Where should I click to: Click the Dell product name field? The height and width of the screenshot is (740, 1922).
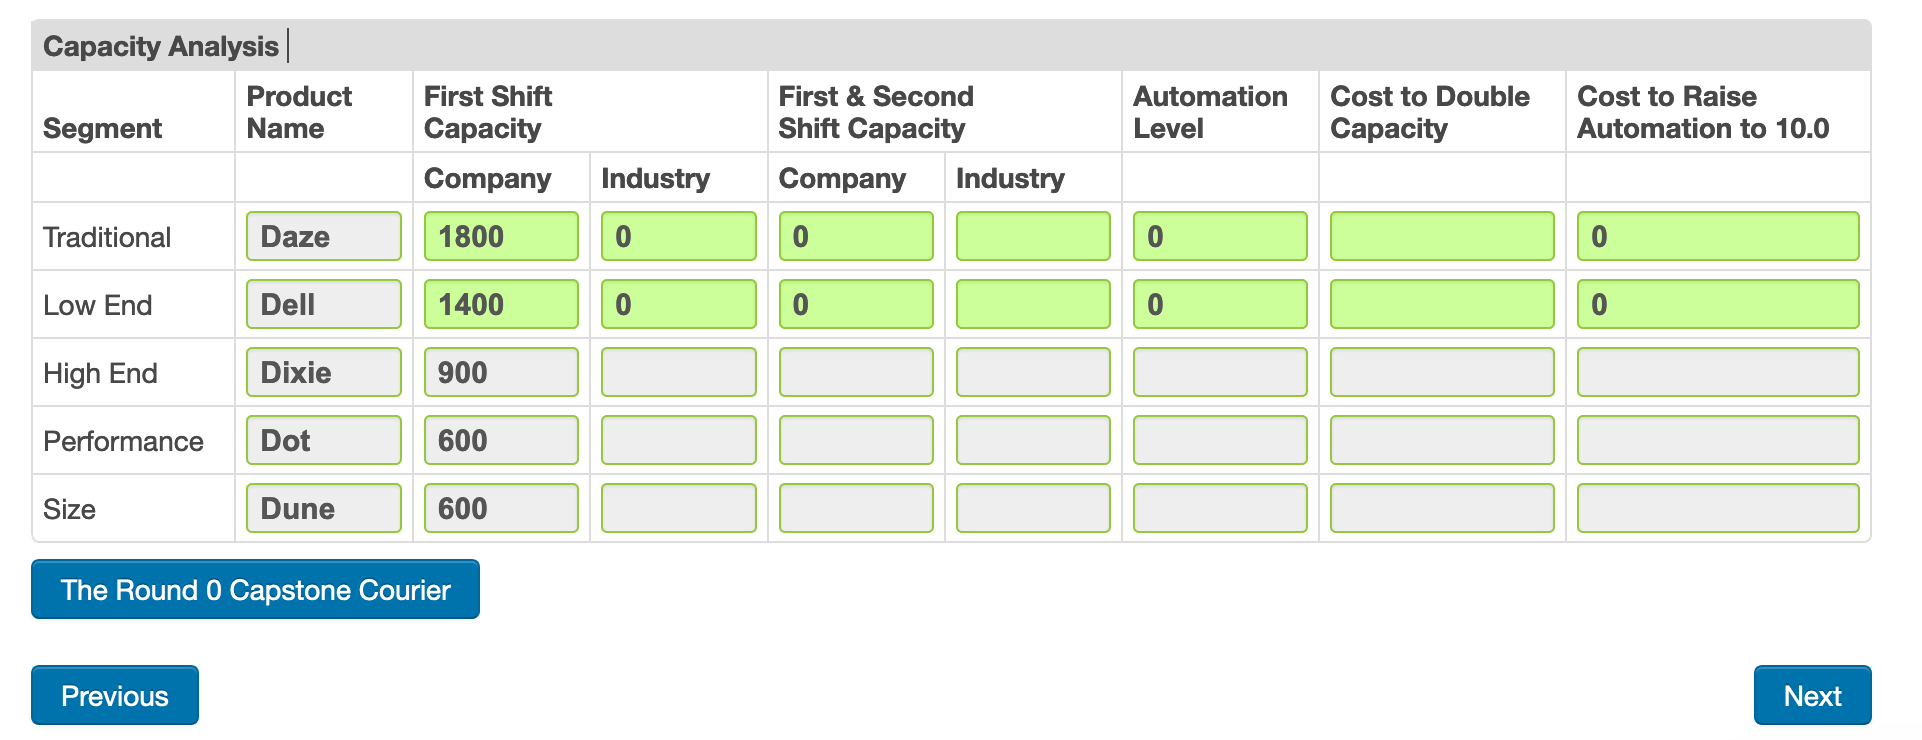click(322, 304)
